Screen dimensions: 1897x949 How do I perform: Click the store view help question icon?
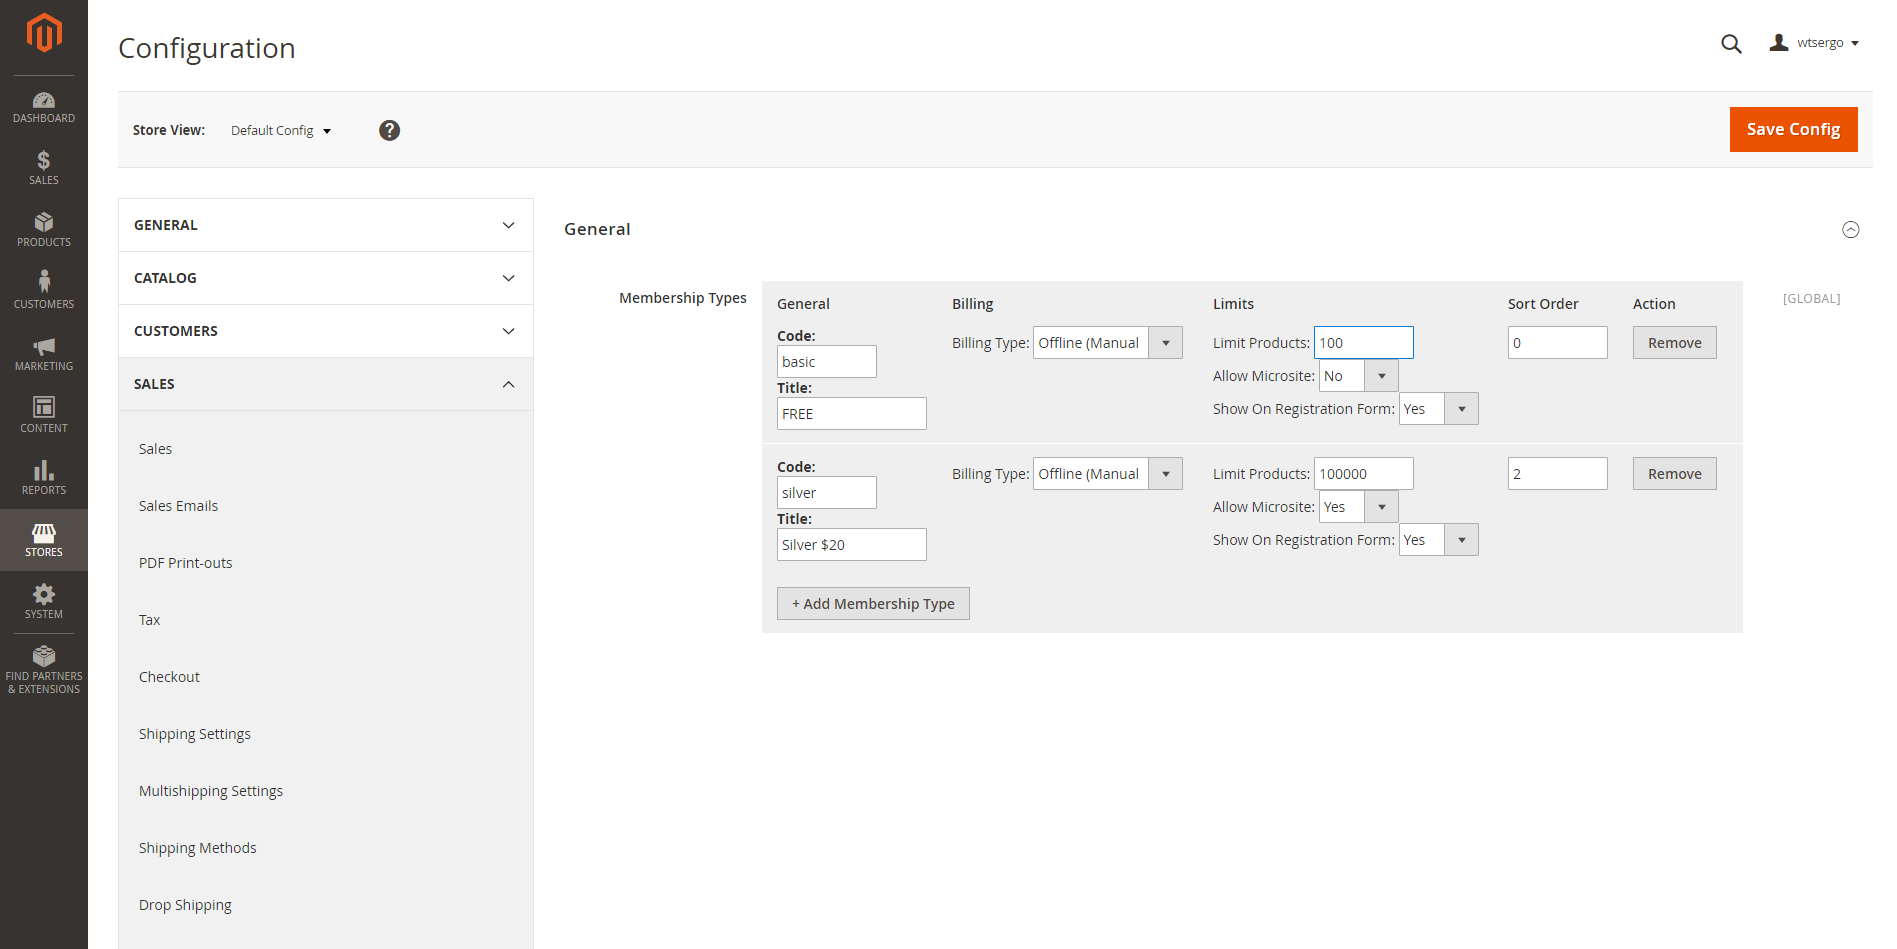(x=390, y=130)
